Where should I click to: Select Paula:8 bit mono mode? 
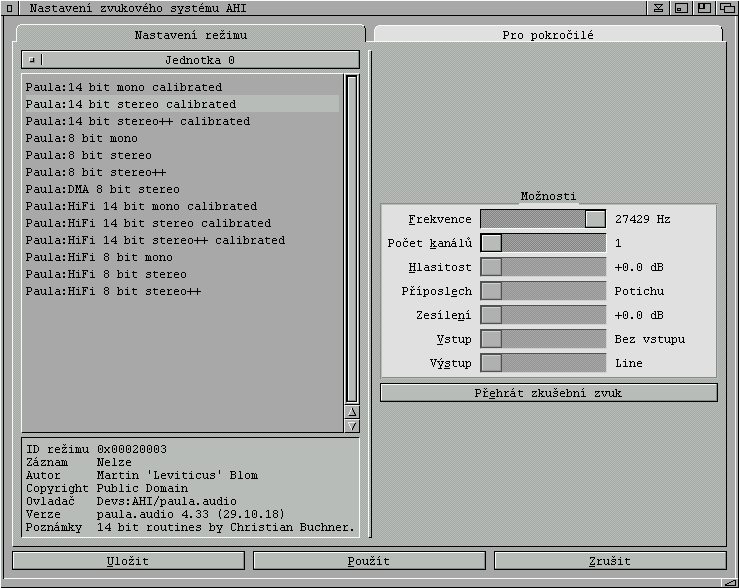point(82,138)
